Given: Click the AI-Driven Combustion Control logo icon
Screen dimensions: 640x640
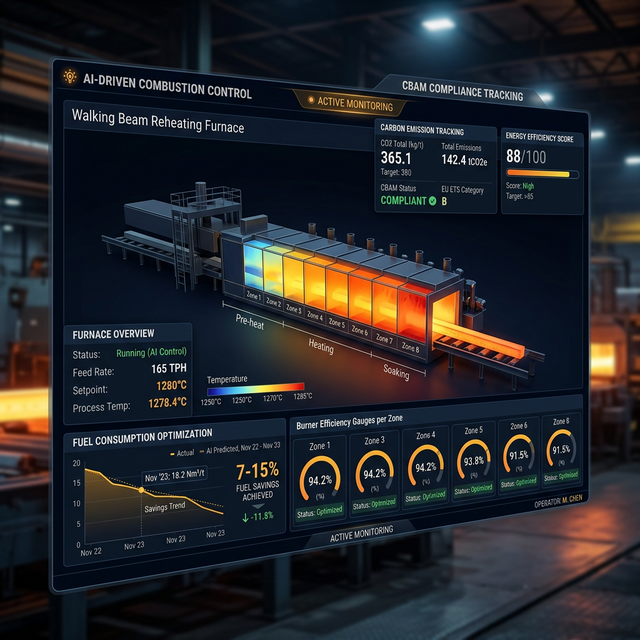Looking at the screenshot, I should click(x=70, y=77).
